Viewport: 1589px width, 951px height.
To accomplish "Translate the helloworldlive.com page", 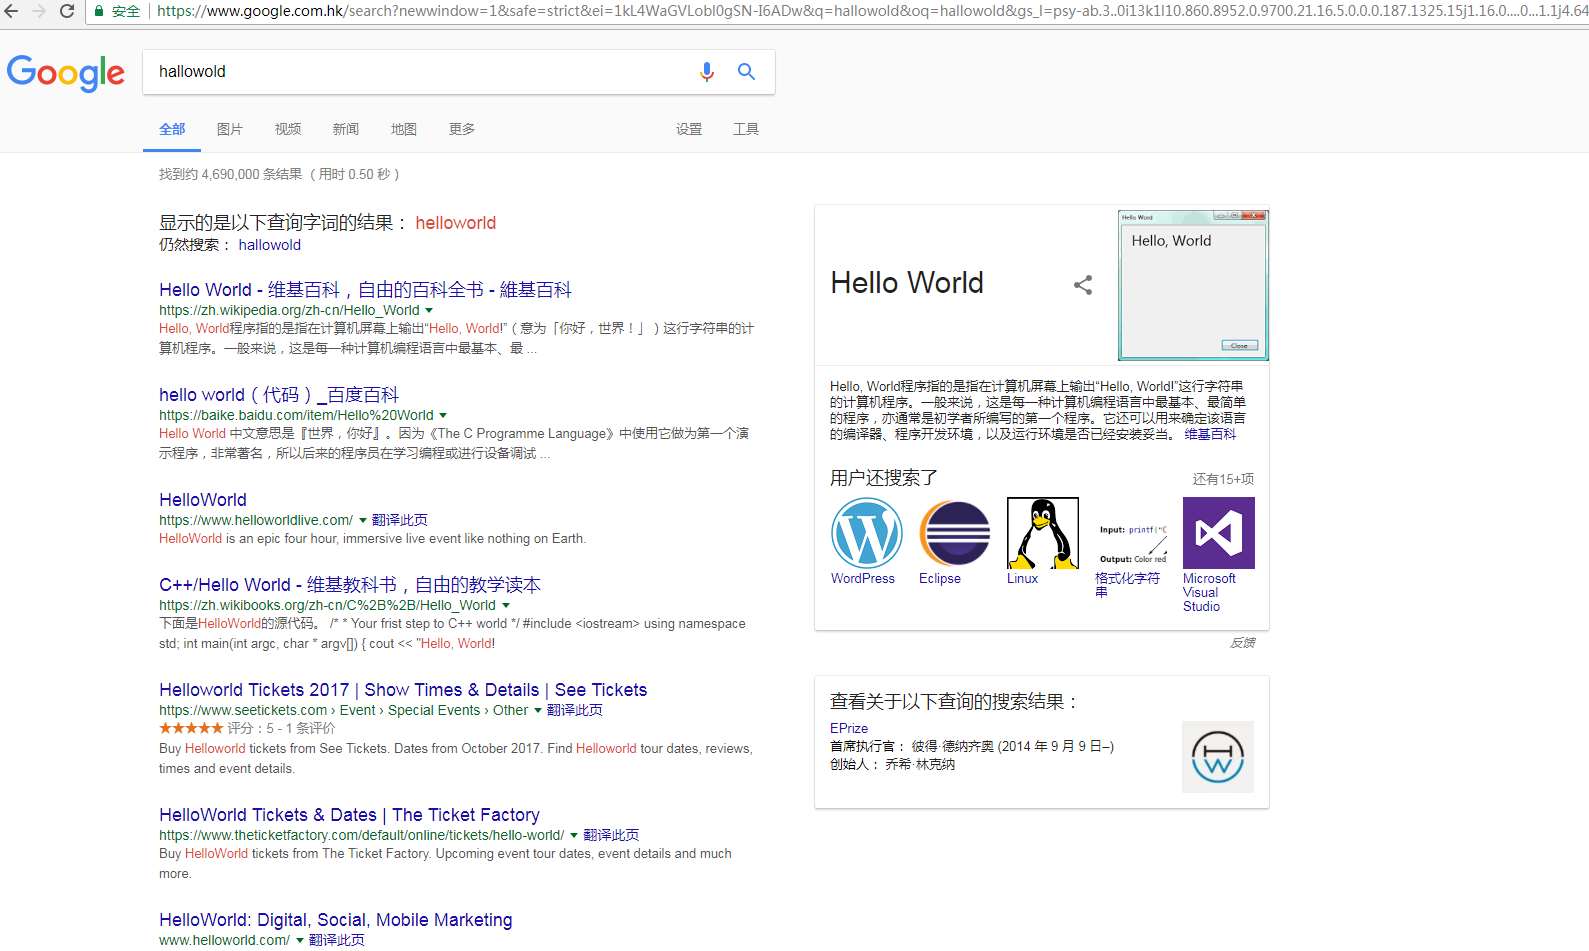I will [400, 520].
